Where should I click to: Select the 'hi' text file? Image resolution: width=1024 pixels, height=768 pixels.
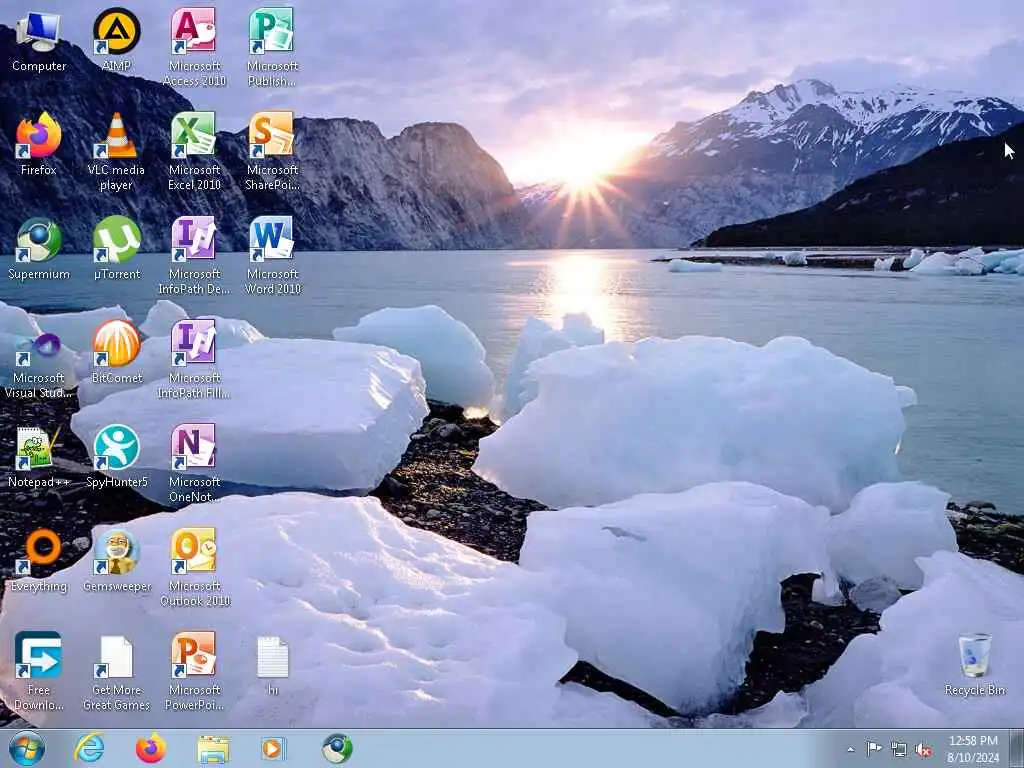tap(272, 665)
